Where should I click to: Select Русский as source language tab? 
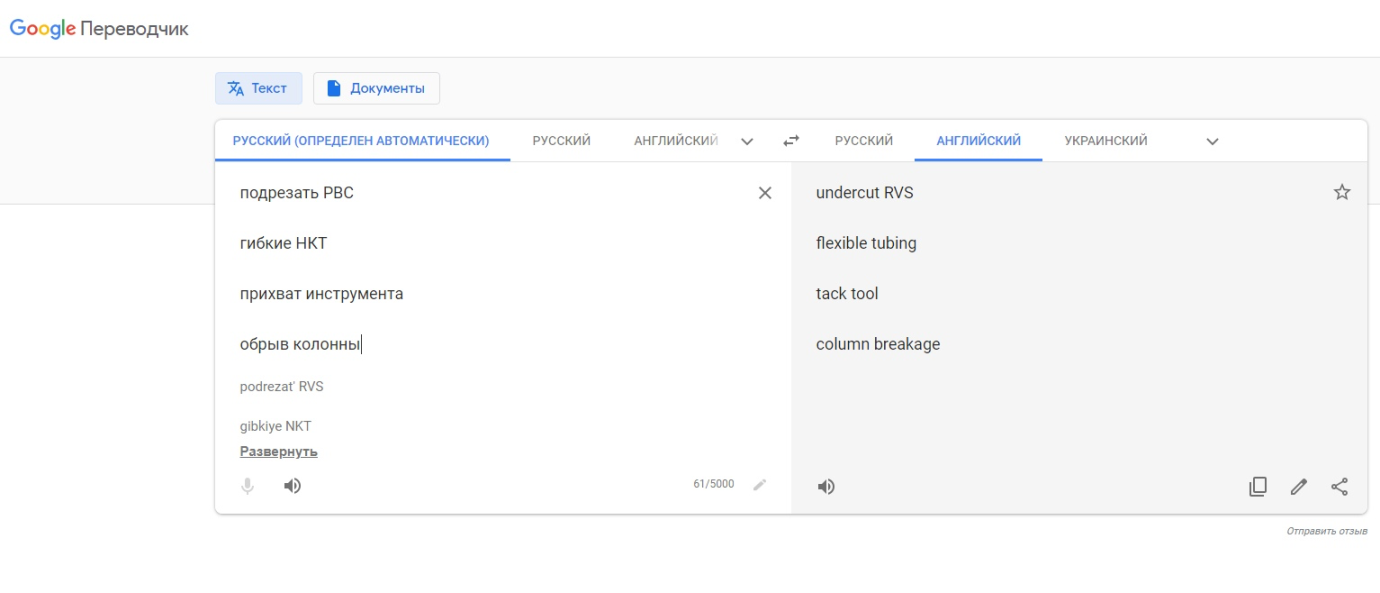pos(561,141)
